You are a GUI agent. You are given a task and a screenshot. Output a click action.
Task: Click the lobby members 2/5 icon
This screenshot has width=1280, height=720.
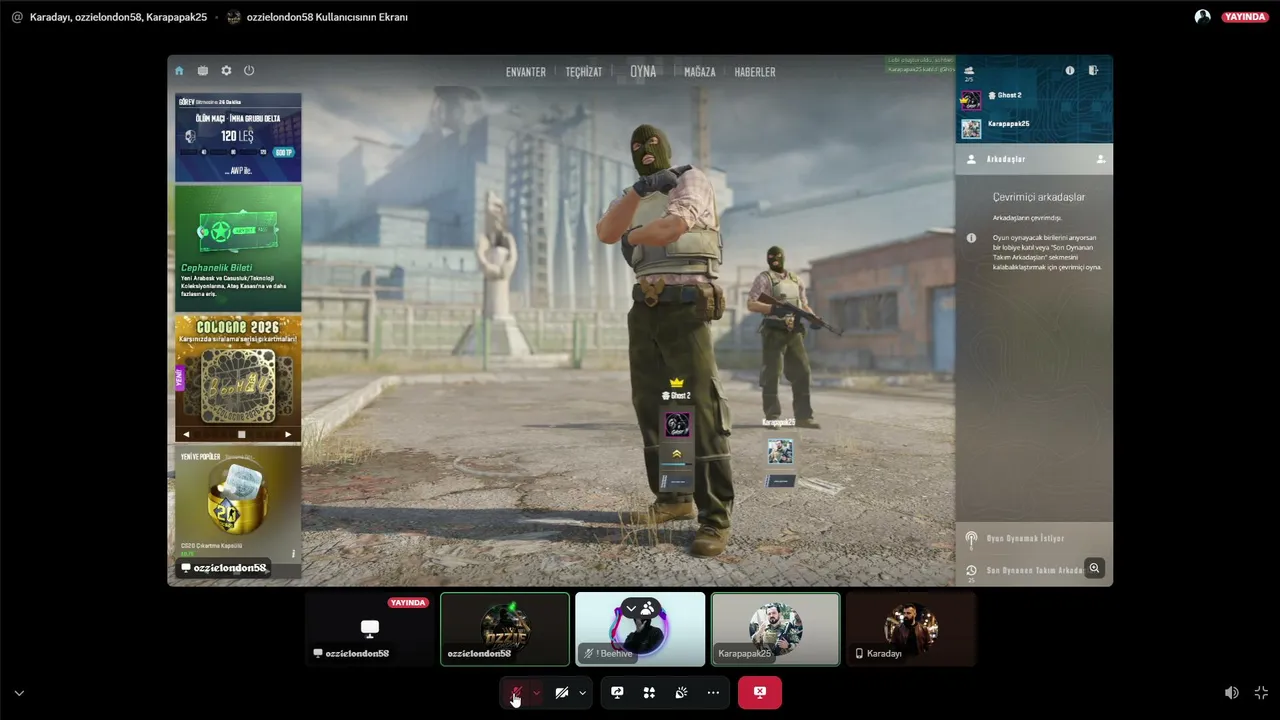[x=969, y=73]
